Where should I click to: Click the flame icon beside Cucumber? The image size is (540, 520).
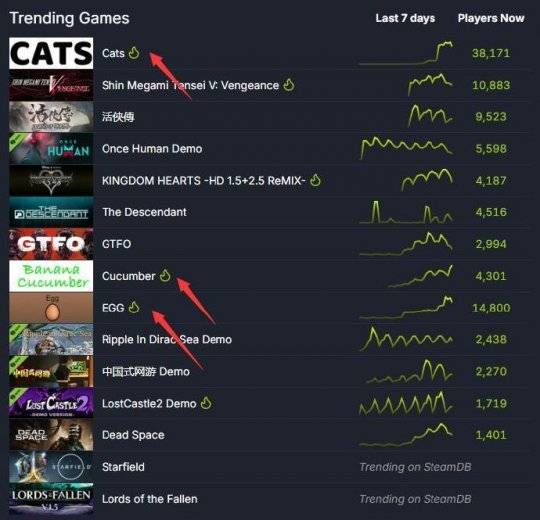(165, 275)
